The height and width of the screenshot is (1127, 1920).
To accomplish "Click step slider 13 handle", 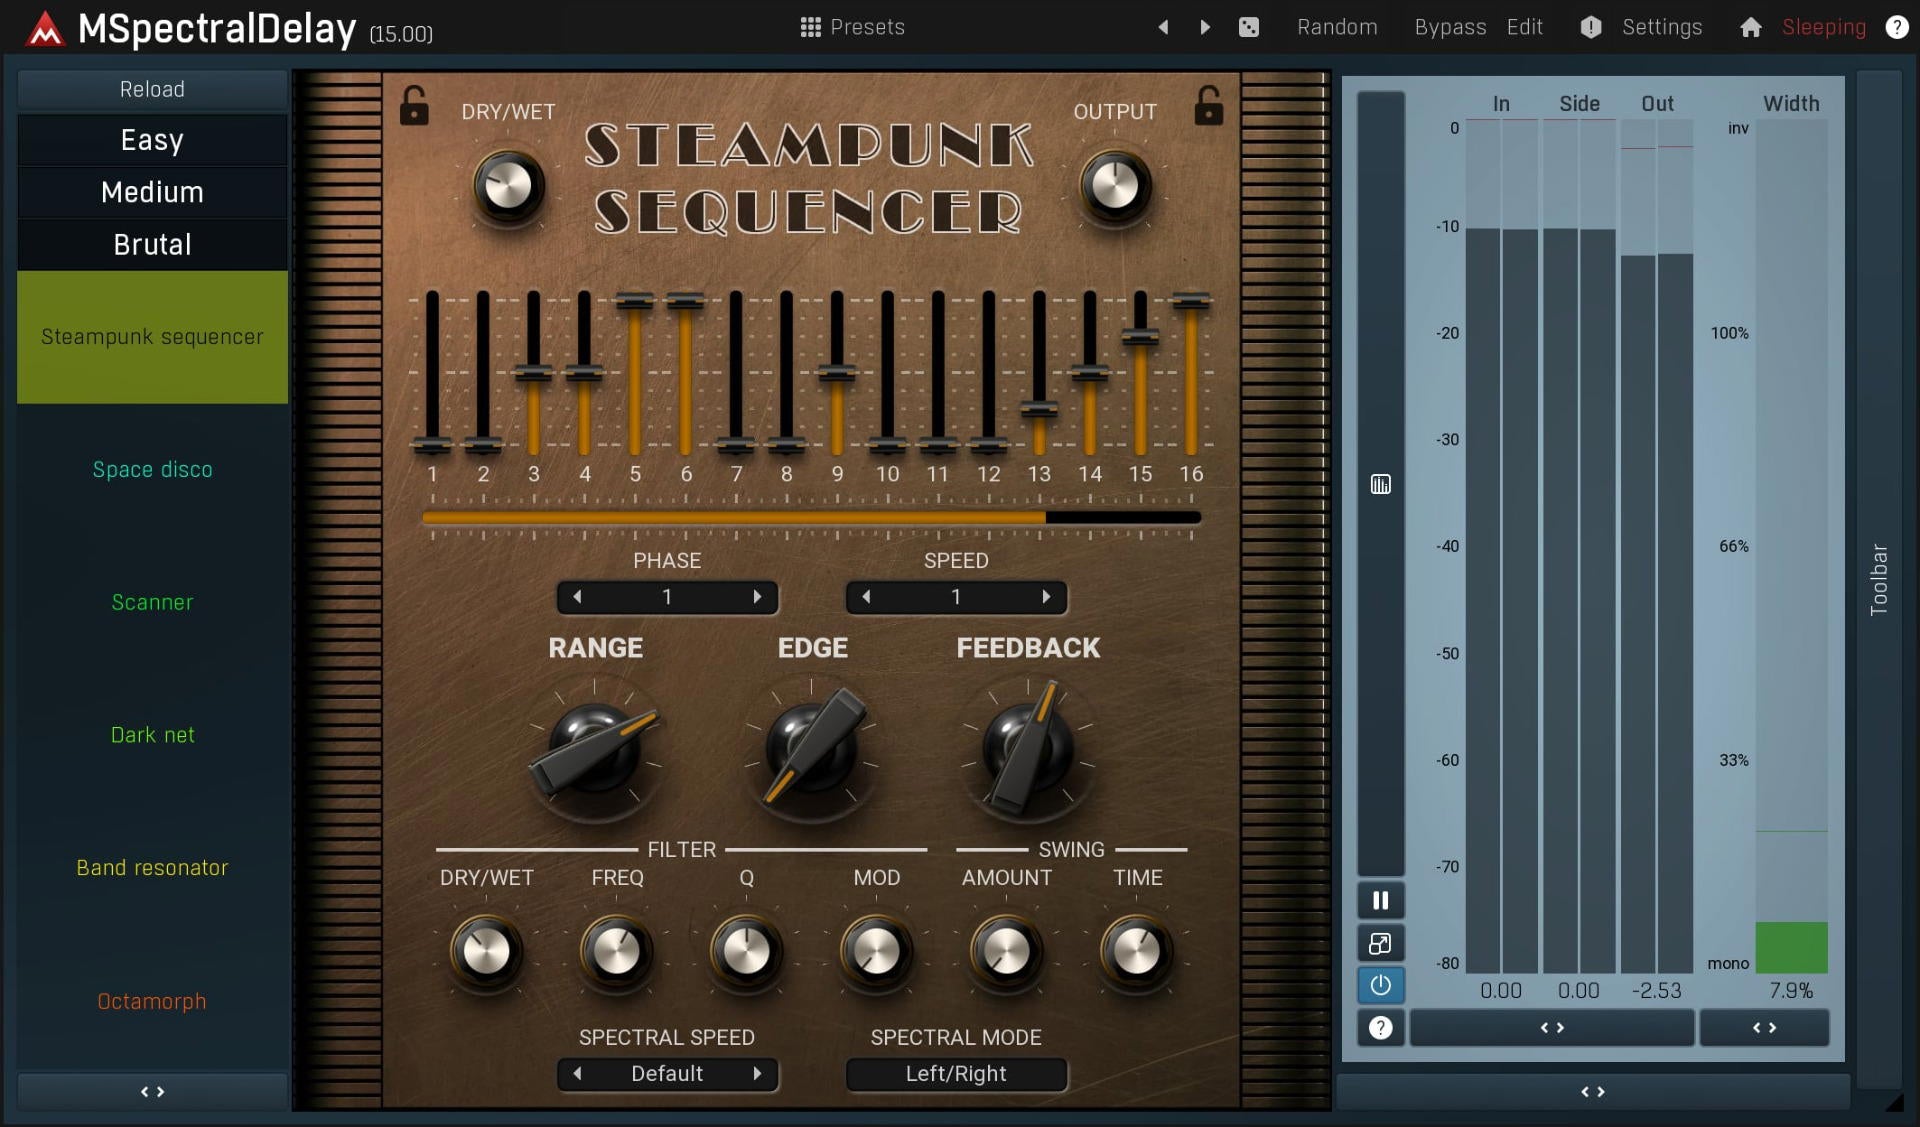I will [1039, 409].
